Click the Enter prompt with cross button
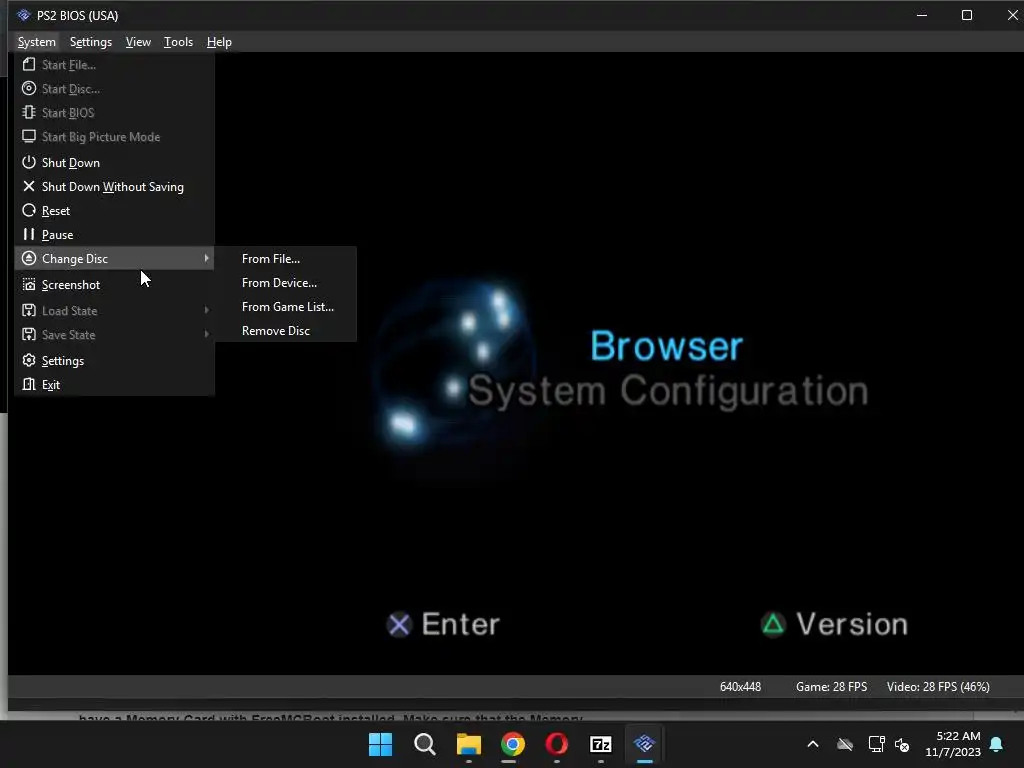Viewport: 1024px width, 768px height. click(x=443, y=624)
